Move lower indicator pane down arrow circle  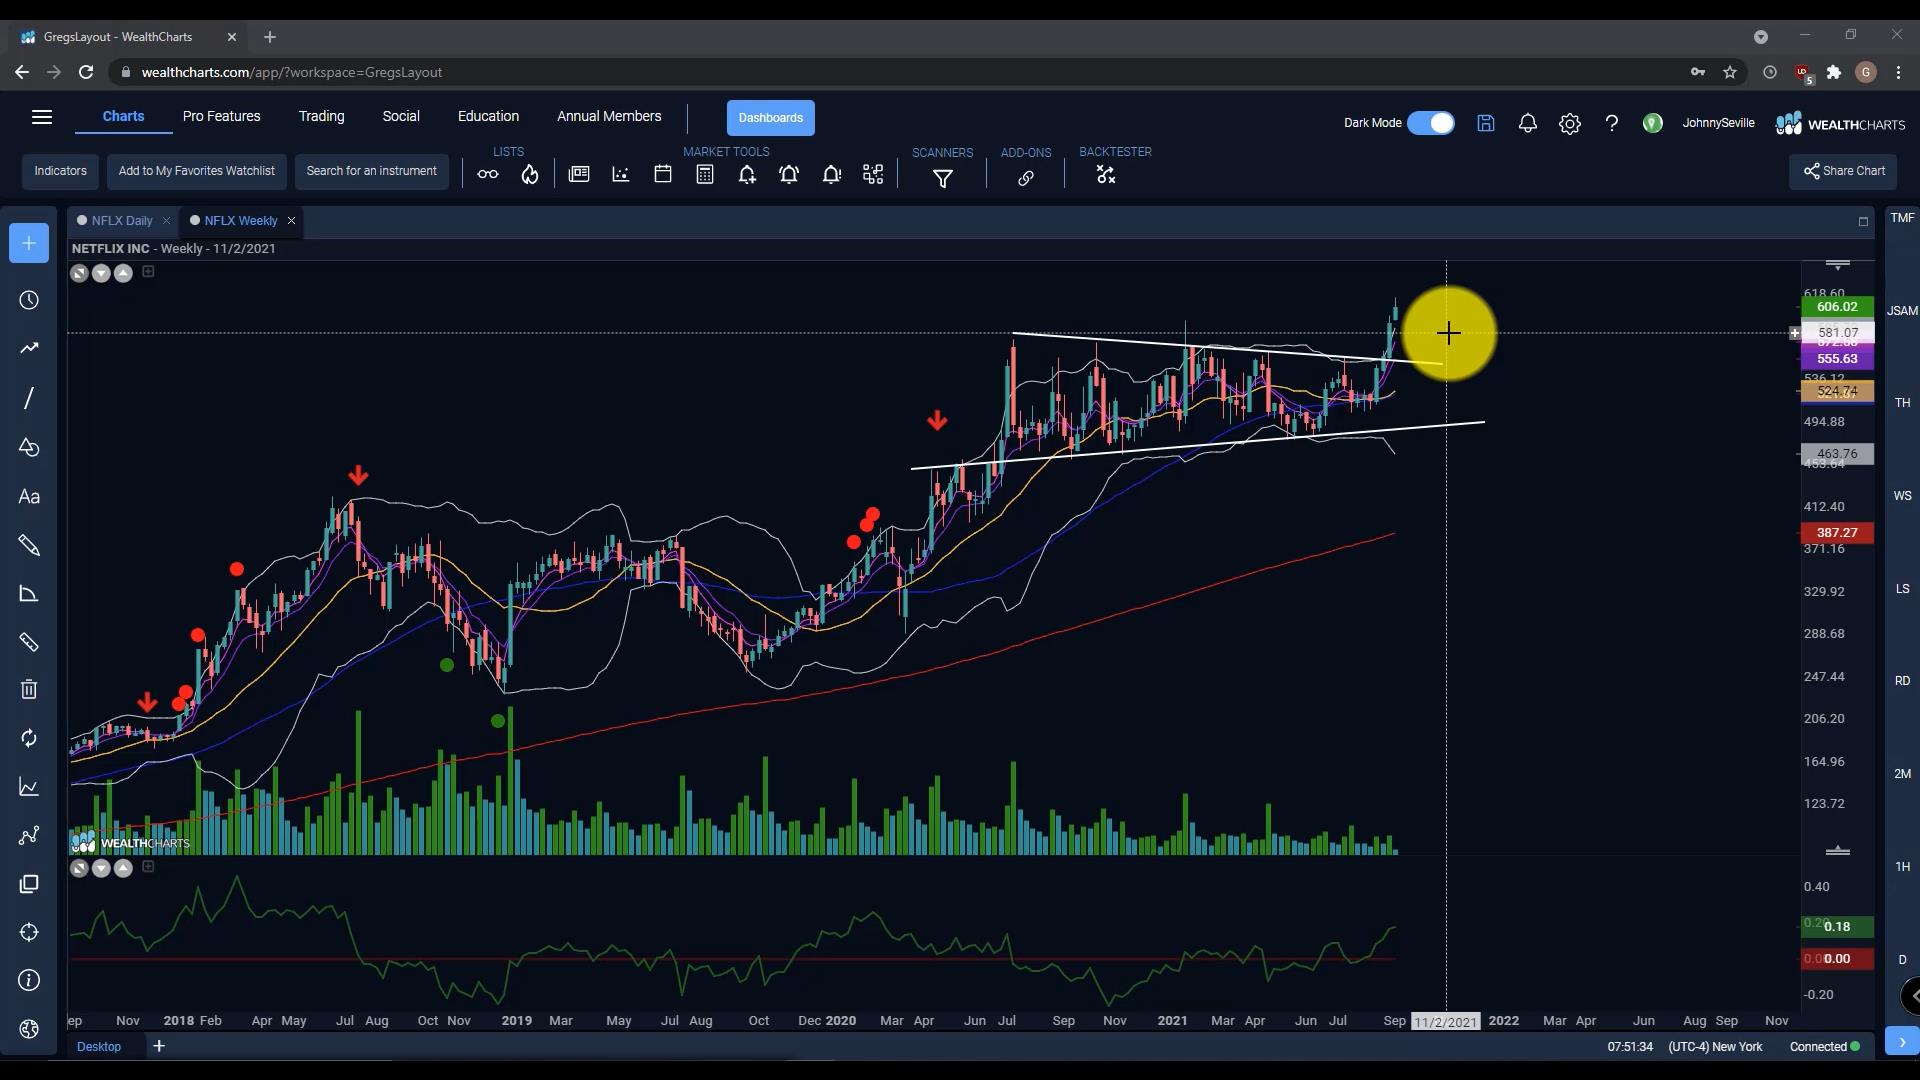101,868
